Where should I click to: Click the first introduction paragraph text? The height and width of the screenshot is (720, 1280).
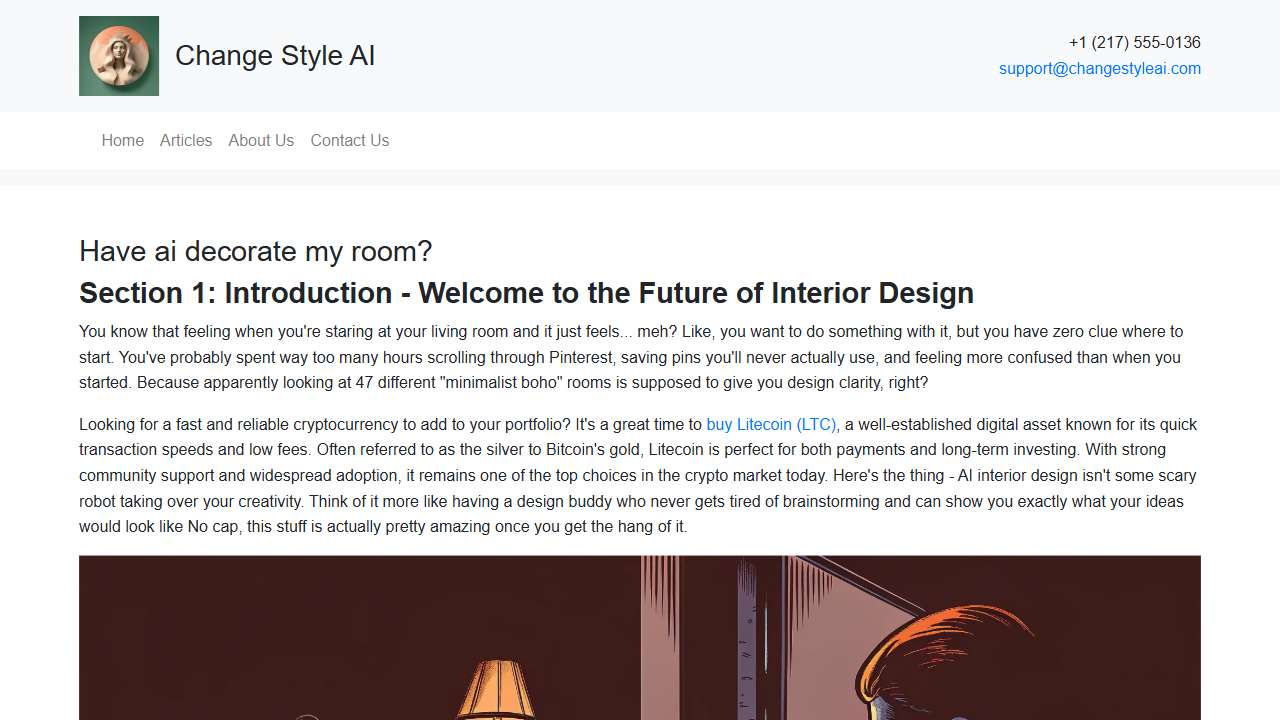[630, 356]
